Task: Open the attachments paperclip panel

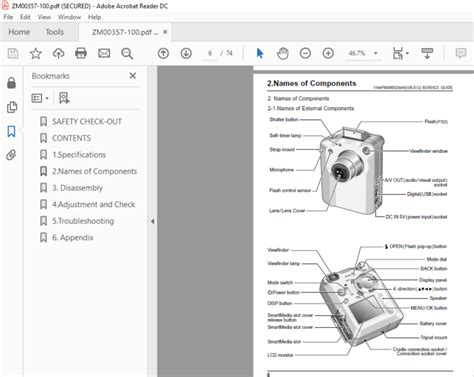Action: [x=11, y=155]
